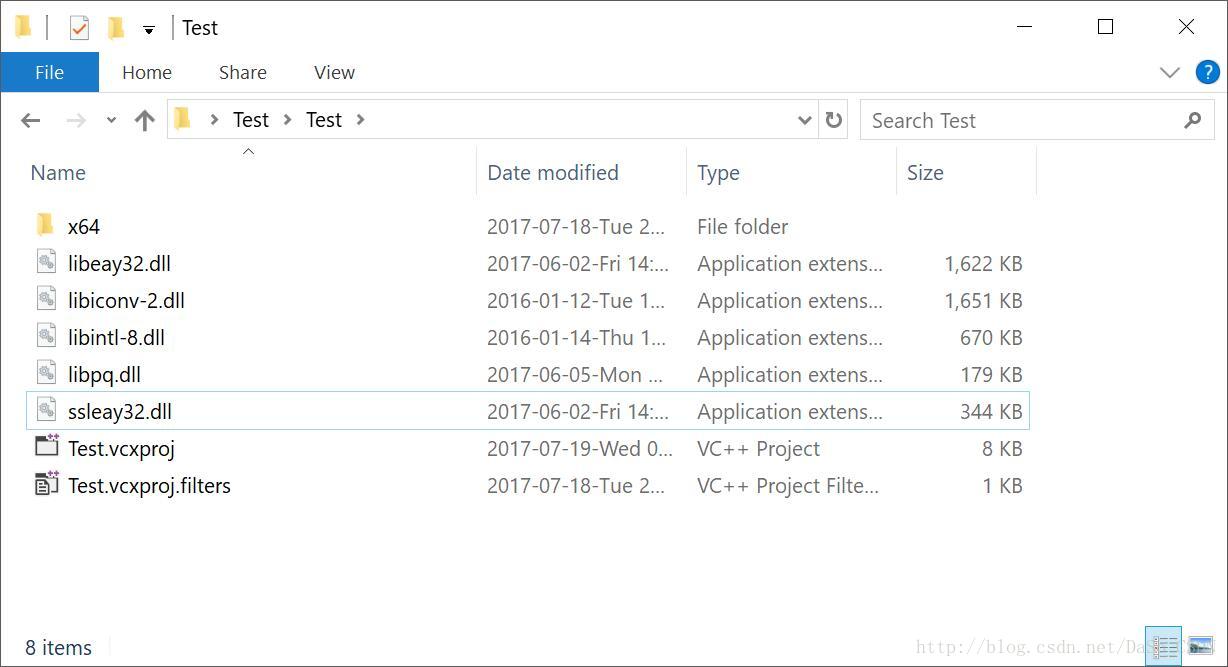Switch to the View ribbon tab
Screen dimensions: 1228x667
[334, 72]
